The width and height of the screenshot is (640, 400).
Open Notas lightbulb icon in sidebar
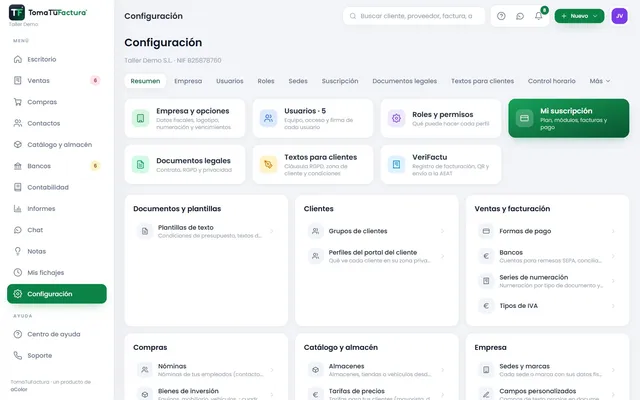tap(18, 251)
